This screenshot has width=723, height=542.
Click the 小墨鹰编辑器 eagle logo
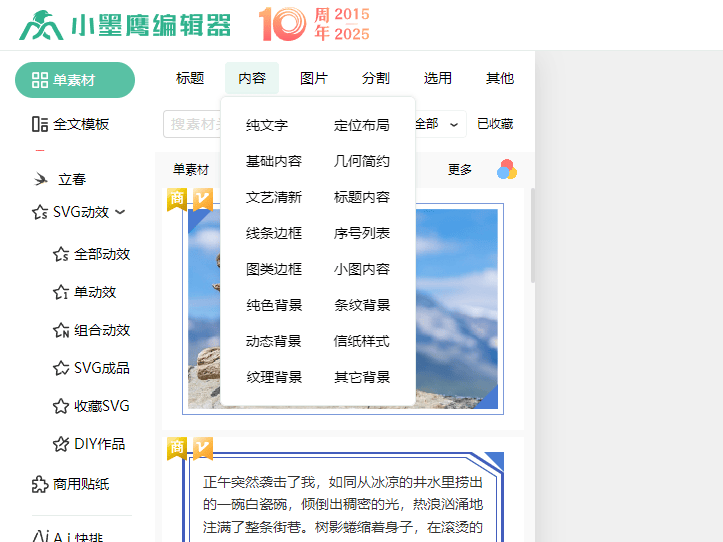click(40, 25)
